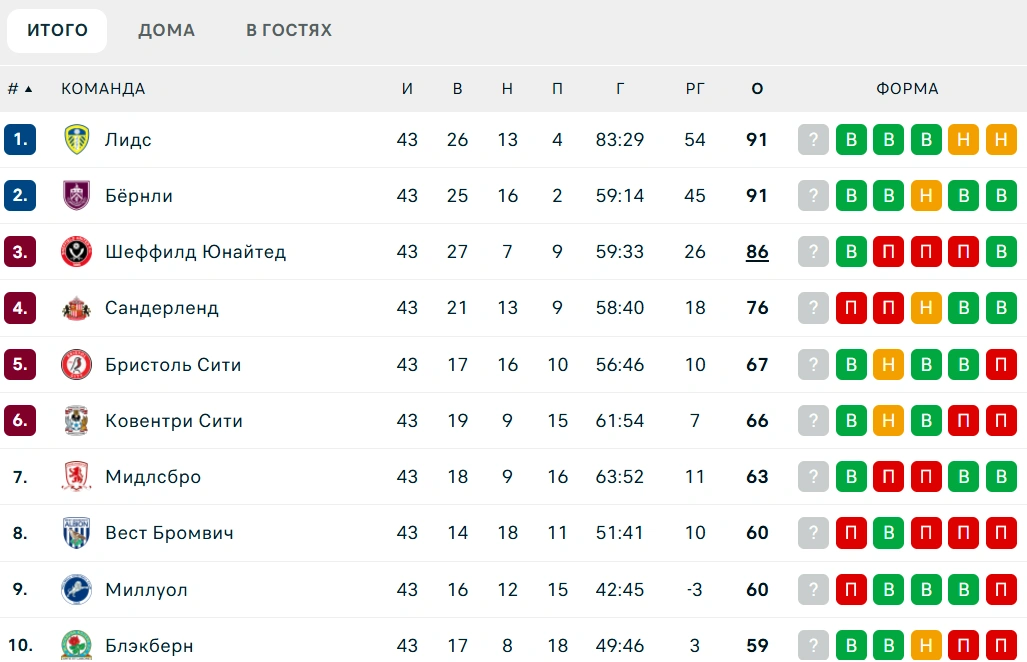1027x662 pixels.
Task: Open the Шеффилд Юнайтед team link
Action: pos(195,251)
